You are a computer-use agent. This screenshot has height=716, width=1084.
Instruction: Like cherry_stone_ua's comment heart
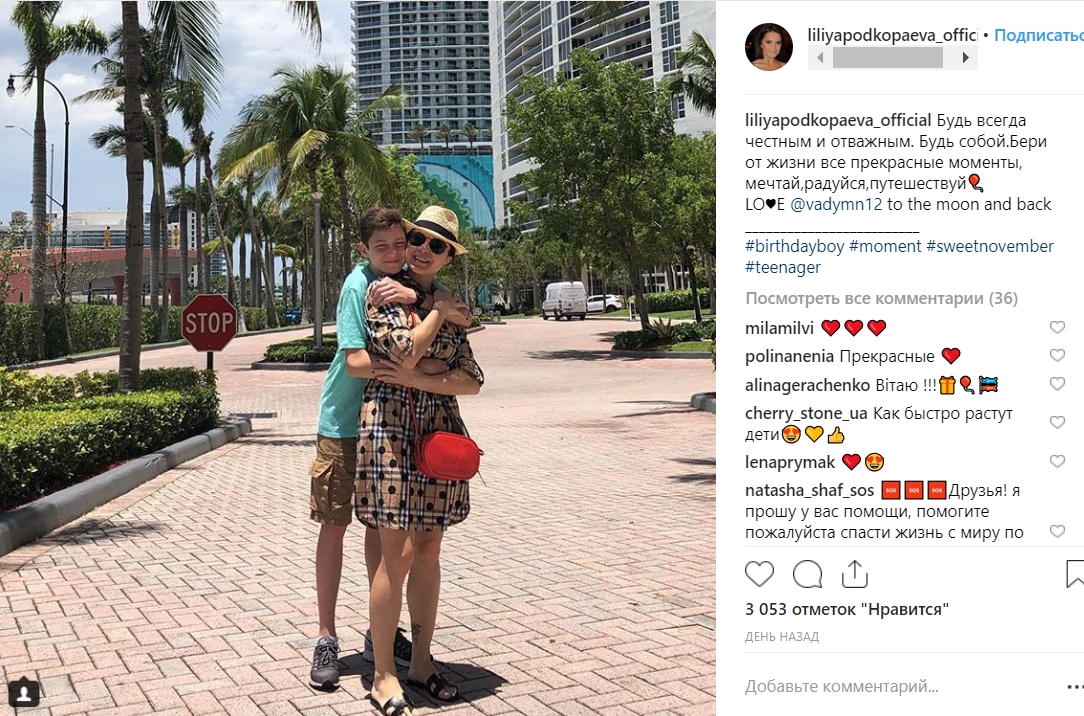[1057, 423]
